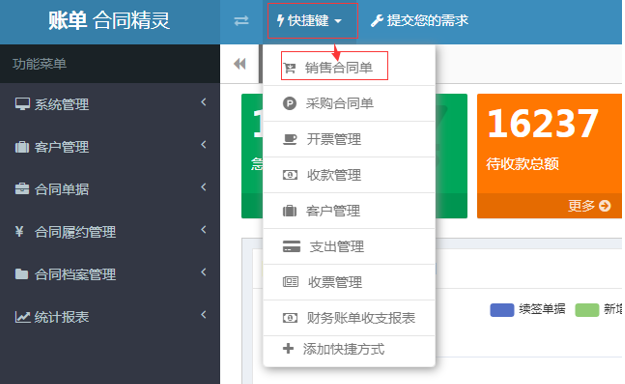Expand the 合同履约管理 chevron
Image resolution: width=625 pixels, height=384 pixels.
[204, 230]
